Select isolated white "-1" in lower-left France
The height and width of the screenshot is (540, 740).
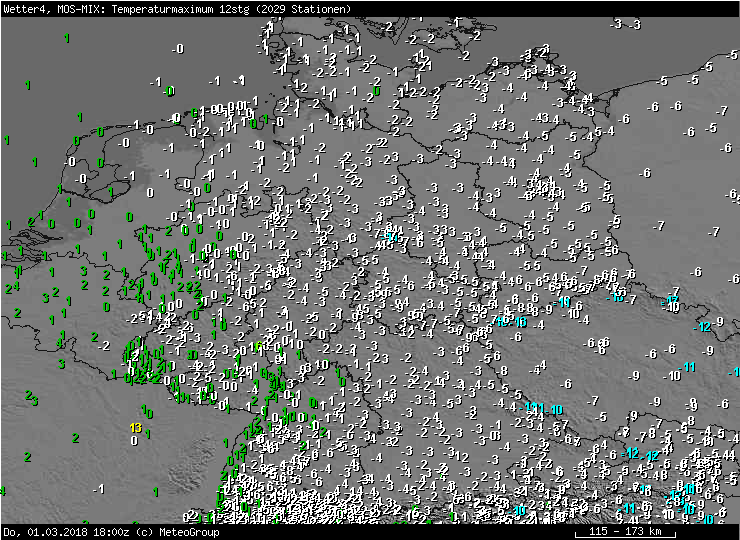pos(98,488)
